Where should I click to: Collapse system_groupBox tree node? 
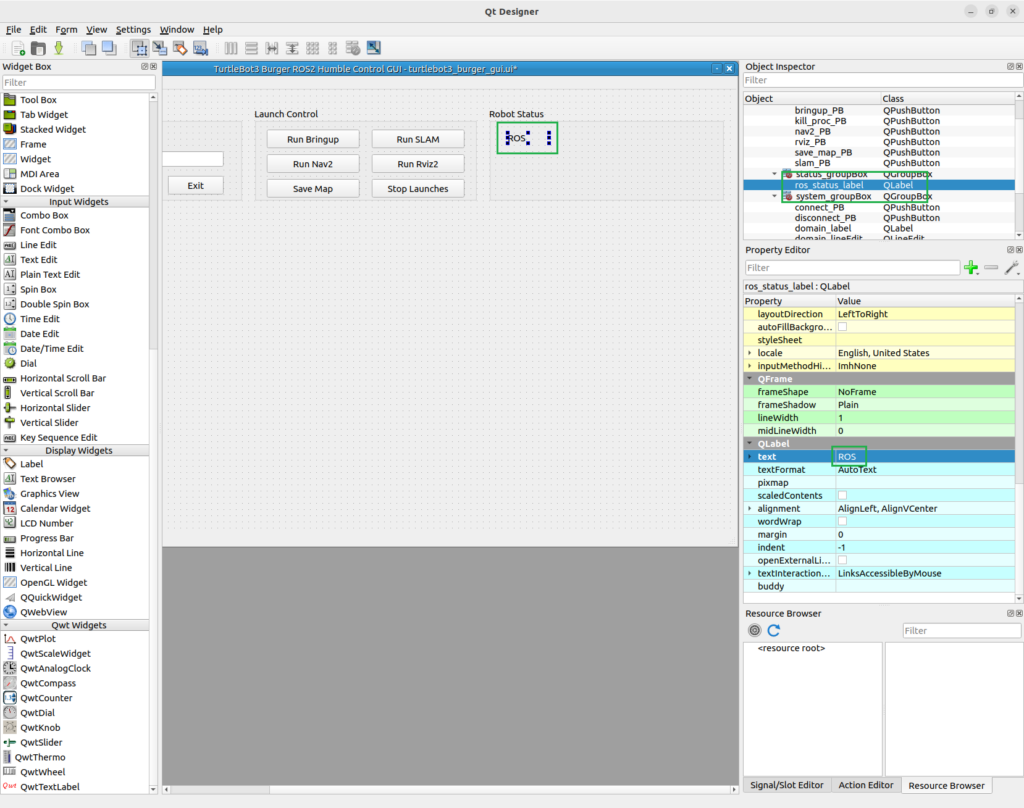(775, 196)
